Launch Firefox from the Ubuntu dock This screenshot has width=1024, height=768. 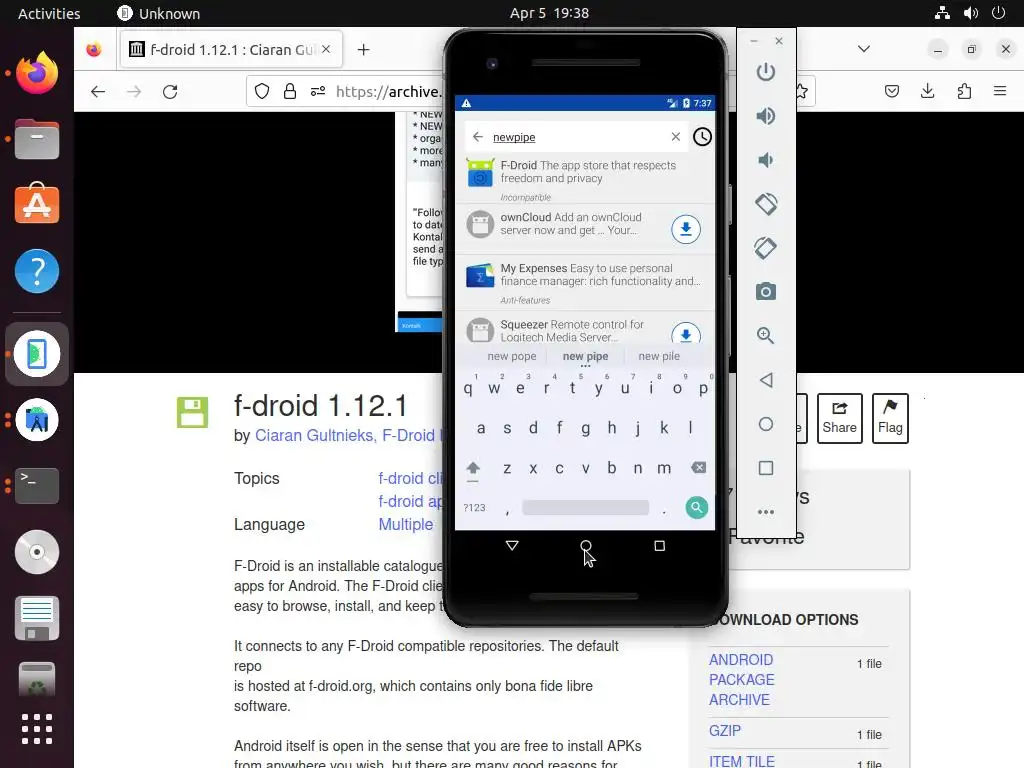pyautogui.click(x=37, y=73)
